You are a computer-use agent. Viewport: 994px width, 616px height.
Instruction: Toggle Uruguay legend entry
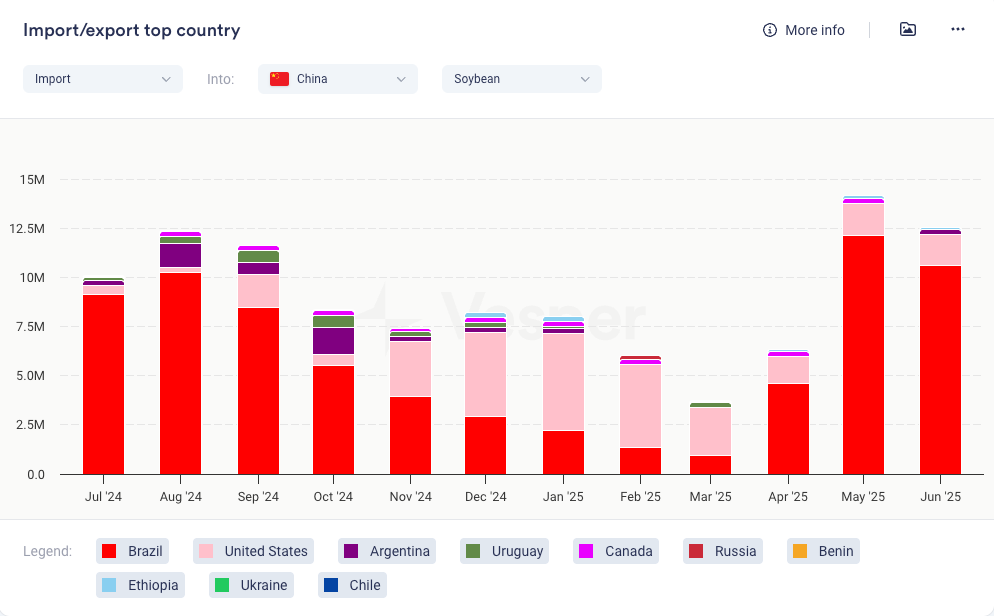pyautogui.click(x=506, y=551)
